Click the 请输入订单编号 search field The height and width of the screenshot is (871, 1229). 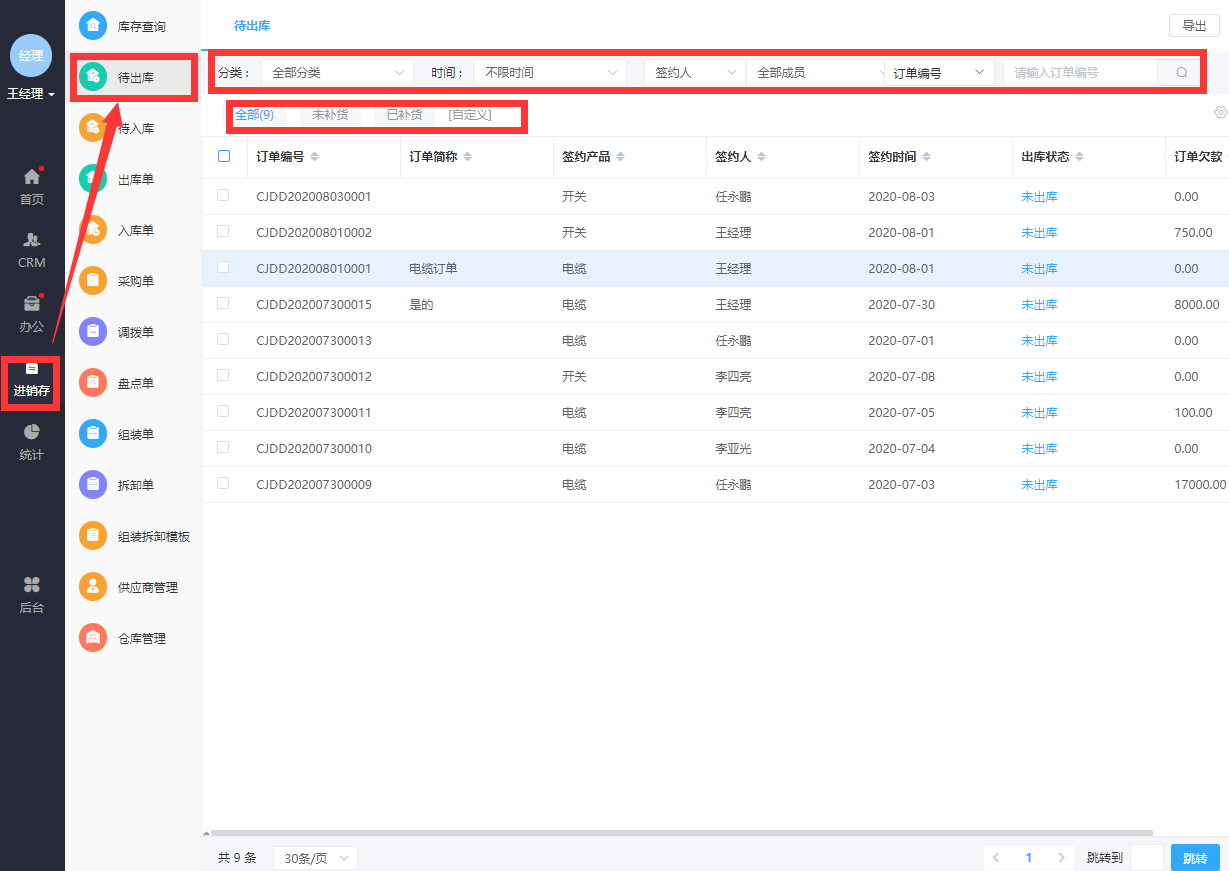pos(1081,73)
